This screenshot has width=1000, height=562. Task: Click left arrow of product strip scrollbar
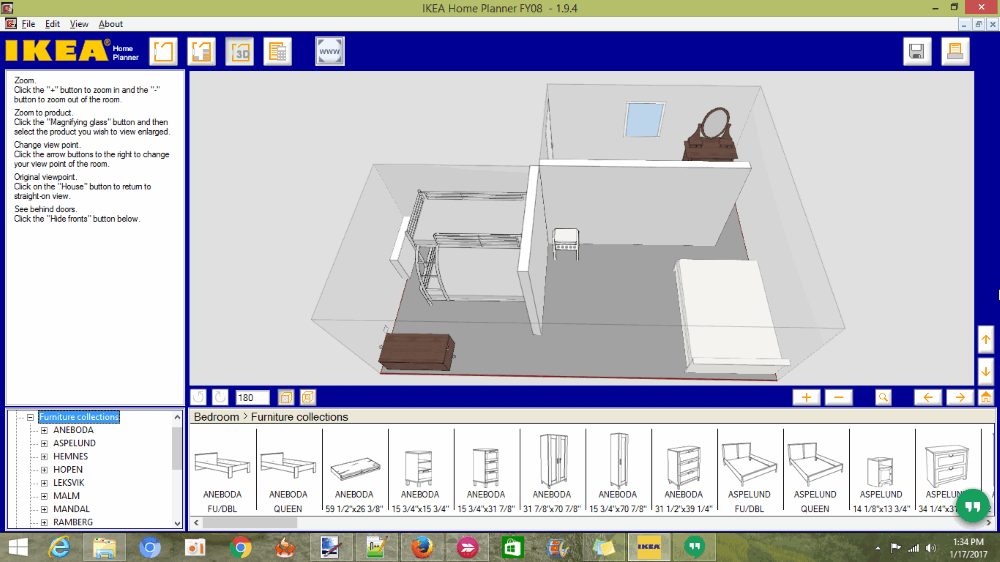196,523
